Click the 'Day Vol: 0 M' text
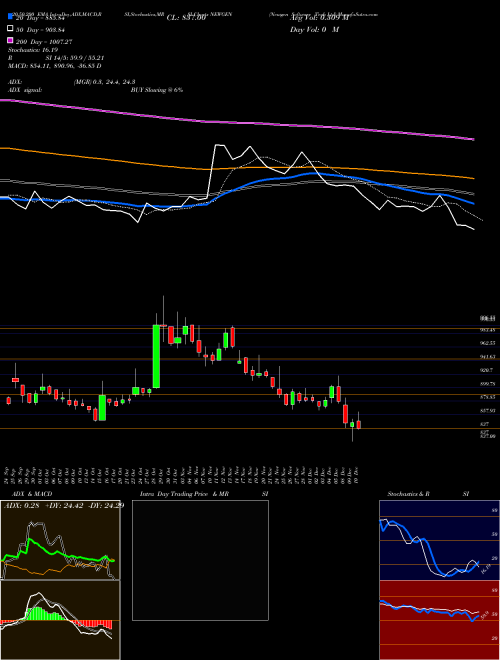The image size is (500, 660). click(314, 30)
